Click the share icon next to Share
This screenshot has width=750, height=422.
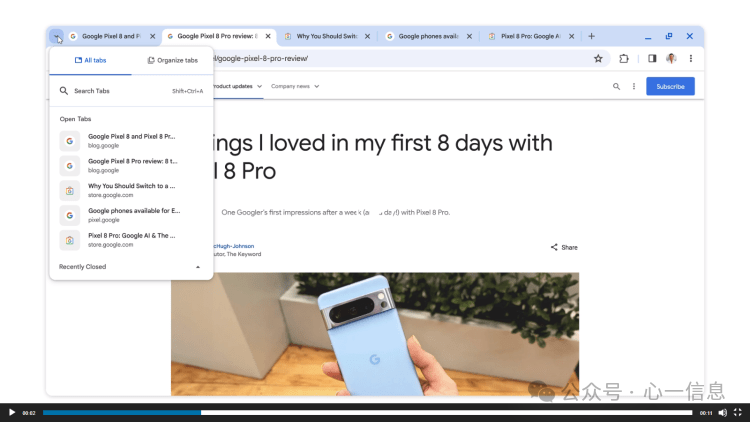point(554,247)
